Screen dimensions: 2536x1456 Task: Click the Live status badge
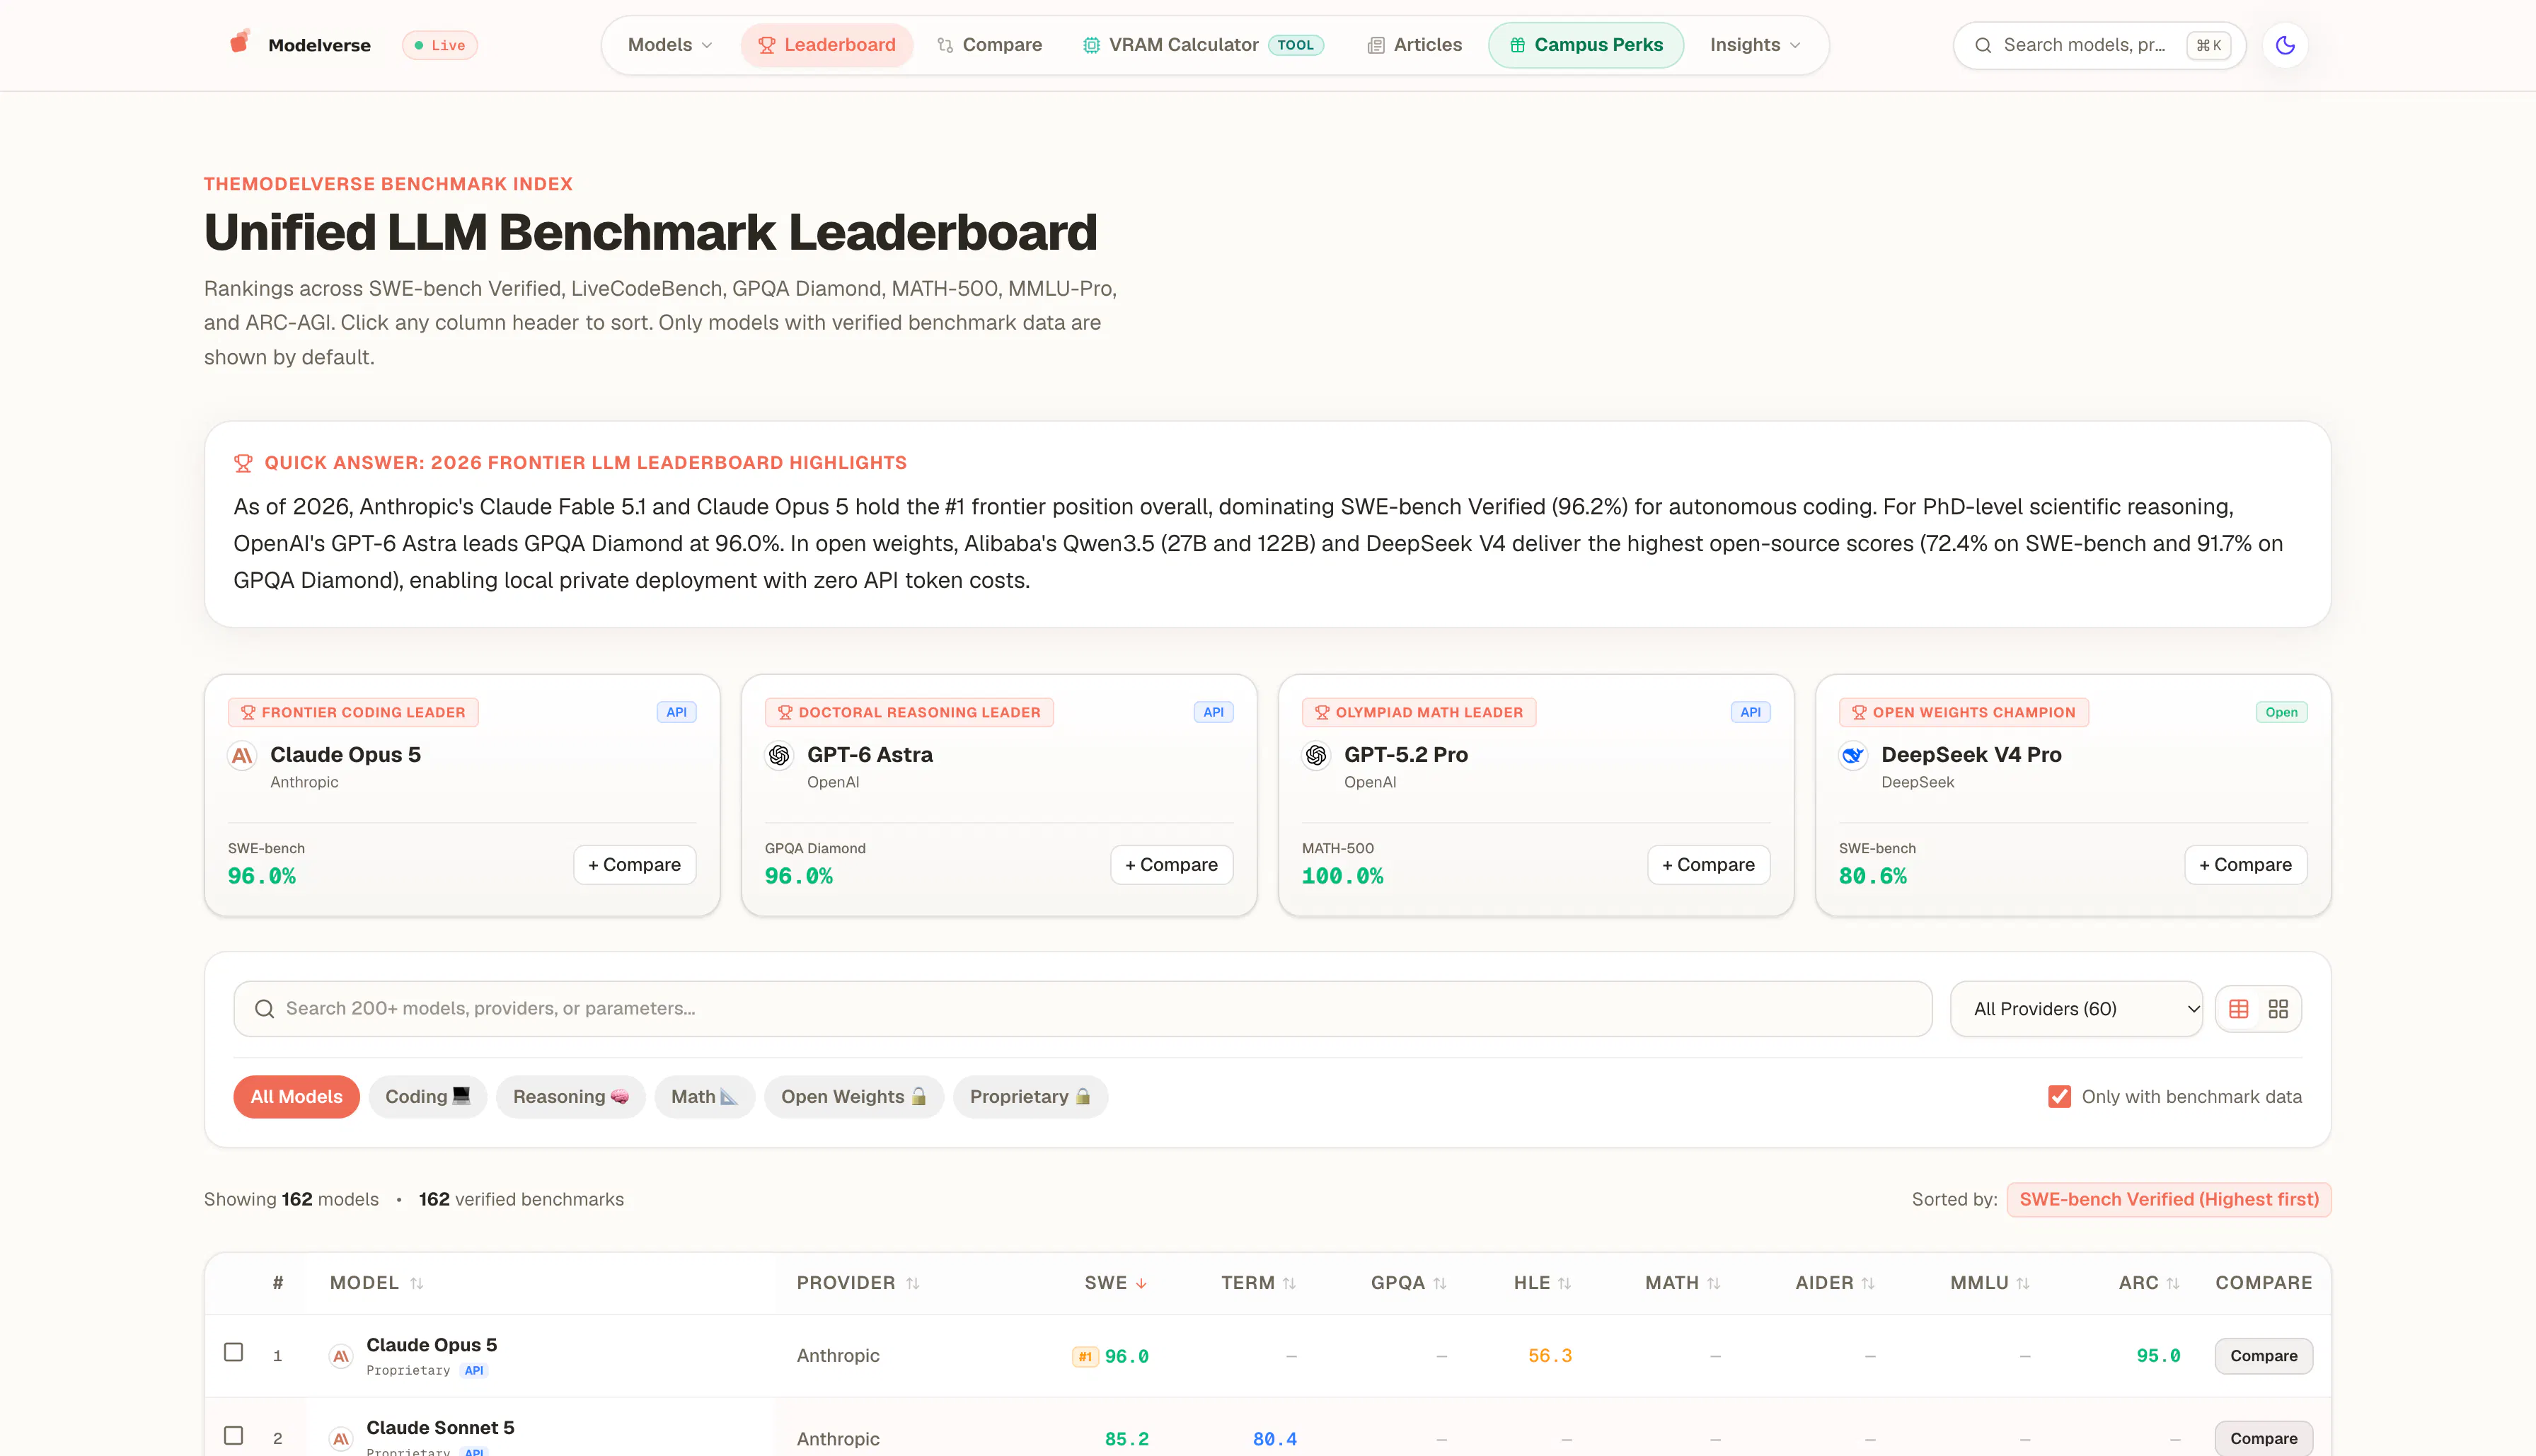point(440,45)
